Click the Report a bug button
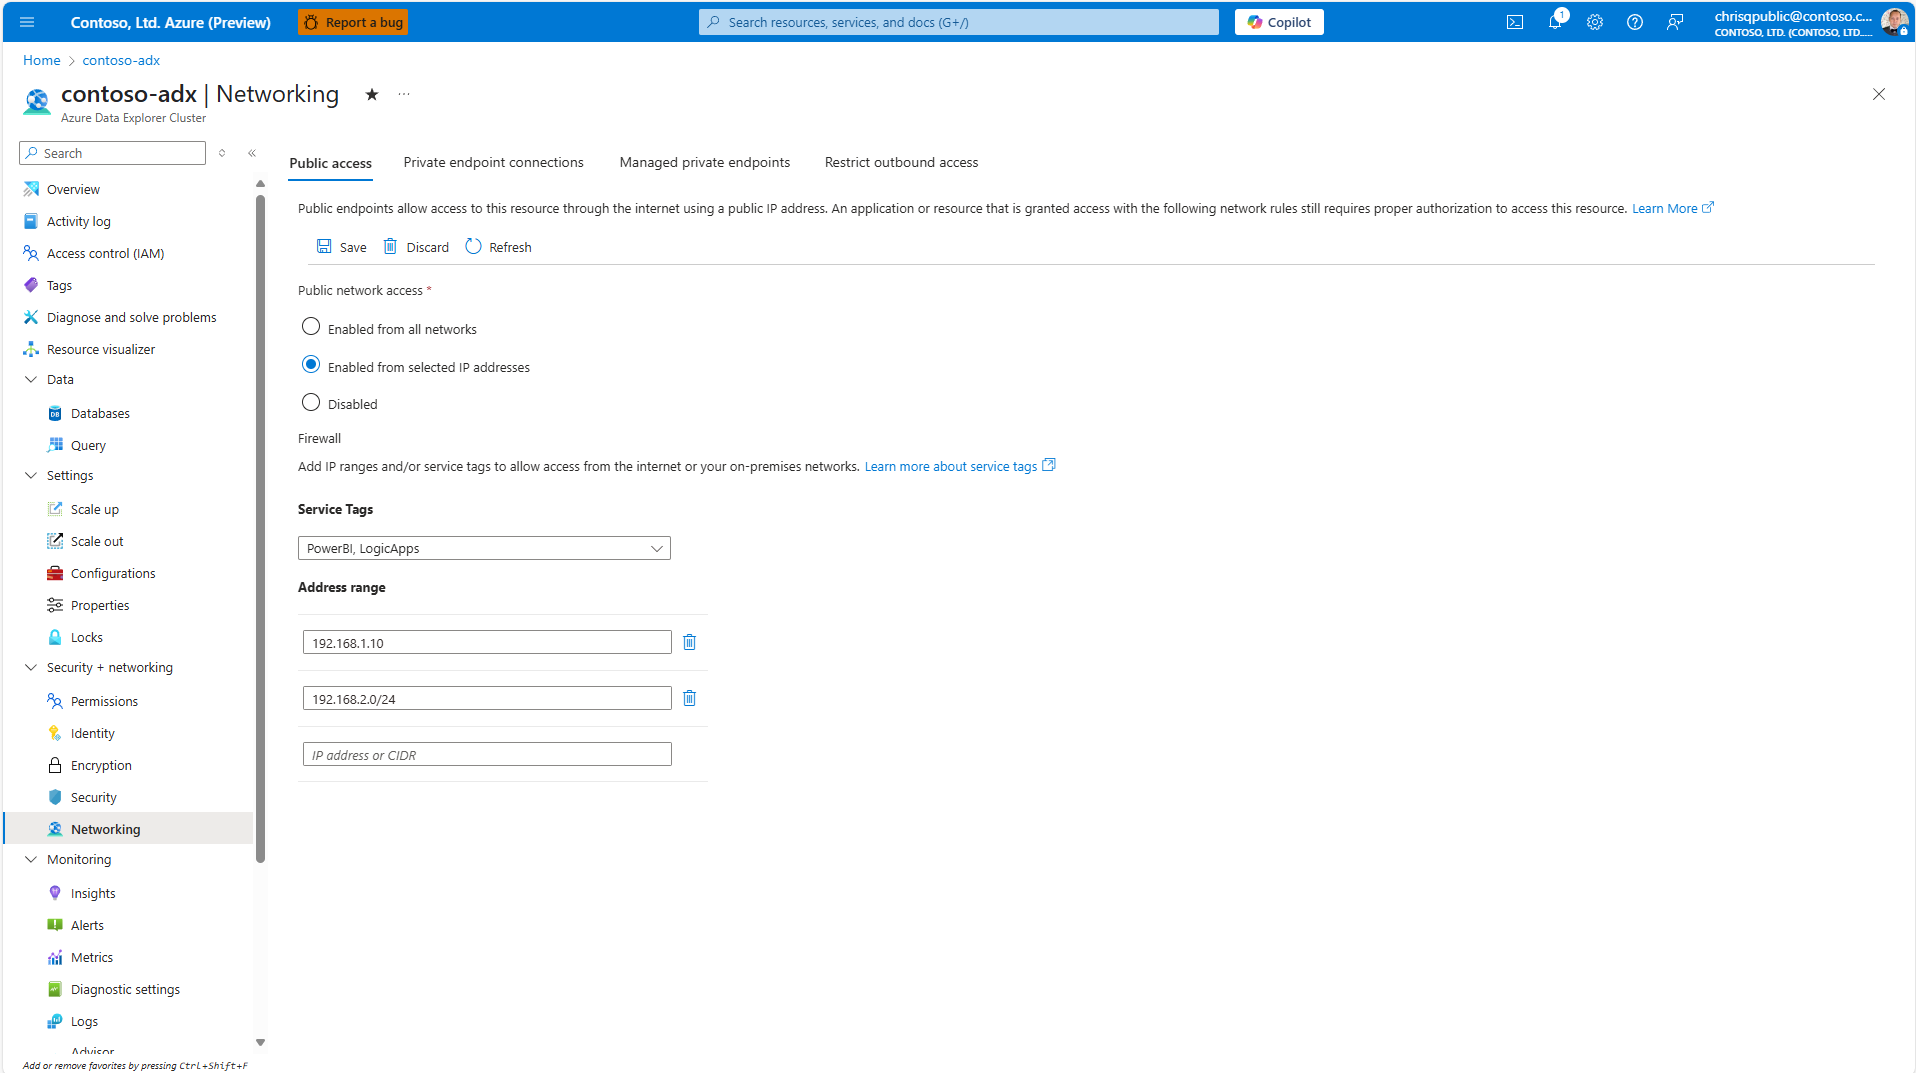The height and width of the screenshot is (1073, 1916). [352, 21]
